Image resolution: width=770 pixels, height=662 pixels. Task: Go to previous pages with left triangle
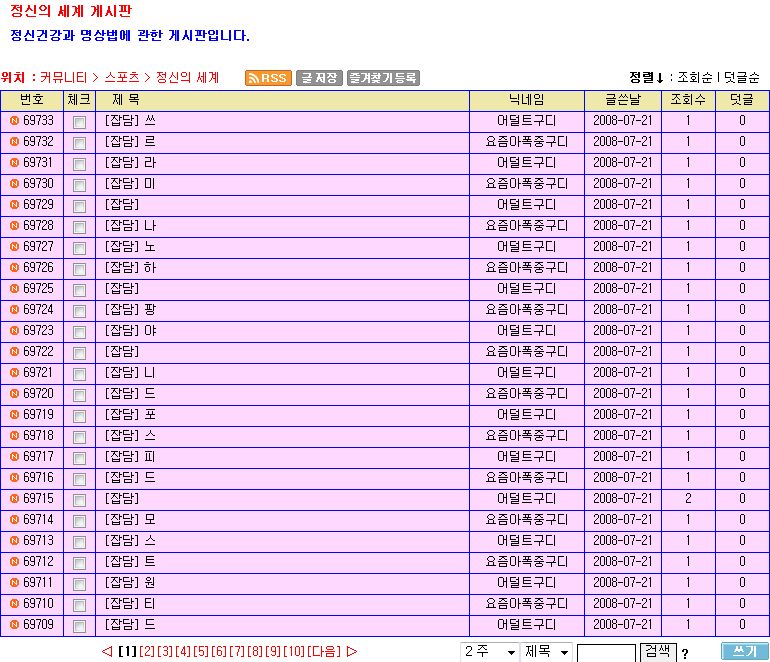click(x=107, y=652)
